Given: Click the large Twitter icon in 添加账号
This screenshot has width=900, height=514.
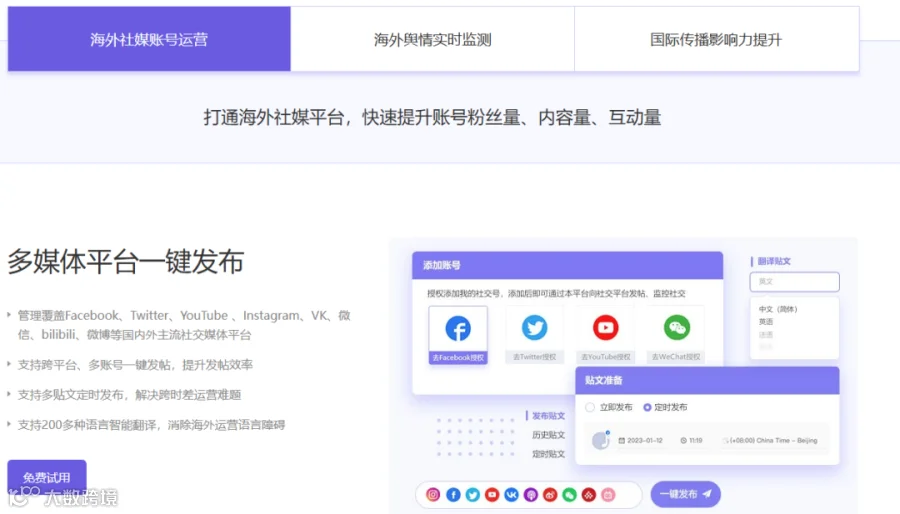Looking at the screenshot, I should 534,328.
